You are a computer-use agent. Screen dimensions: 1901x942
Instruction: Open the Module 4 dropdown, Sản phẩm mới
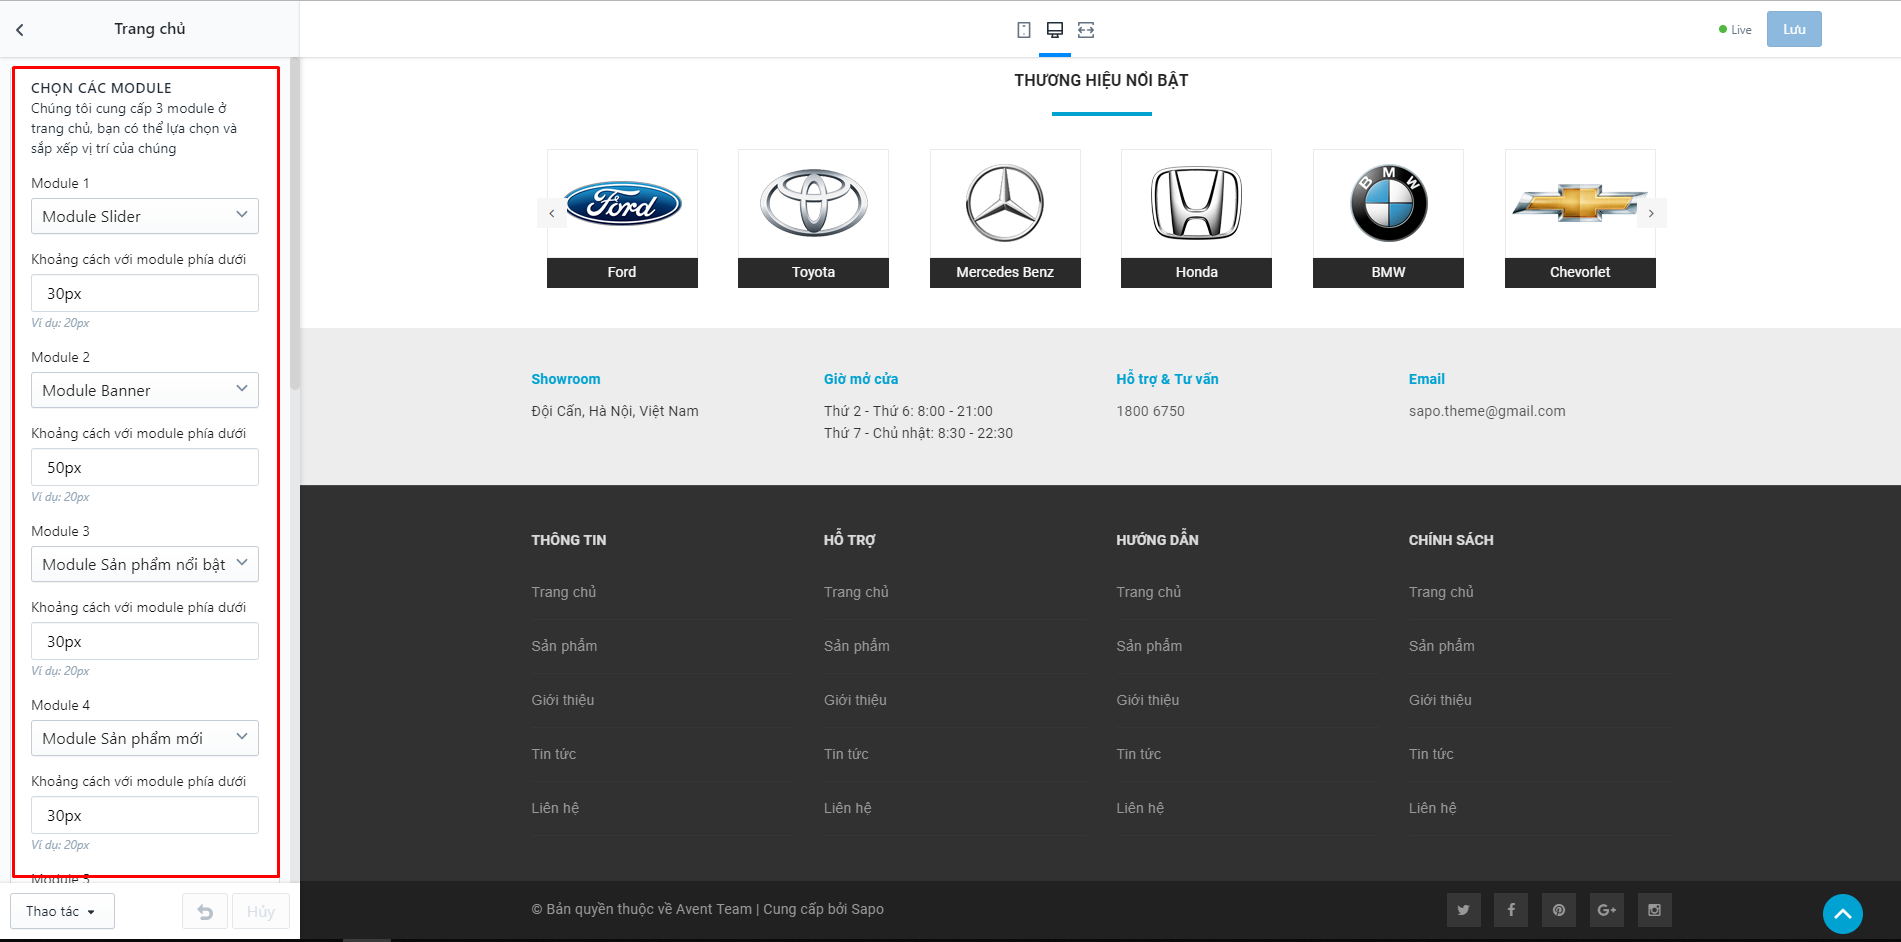[145, 738]
